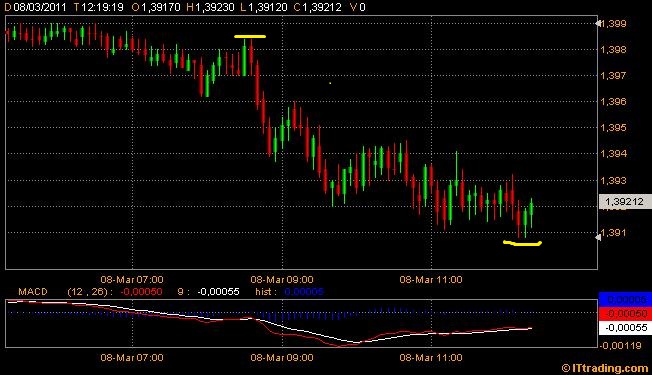This screenshot has width=652, height=375.
Task: Click the current price tag 1,39212 on scale
Action: click(624, 202)
